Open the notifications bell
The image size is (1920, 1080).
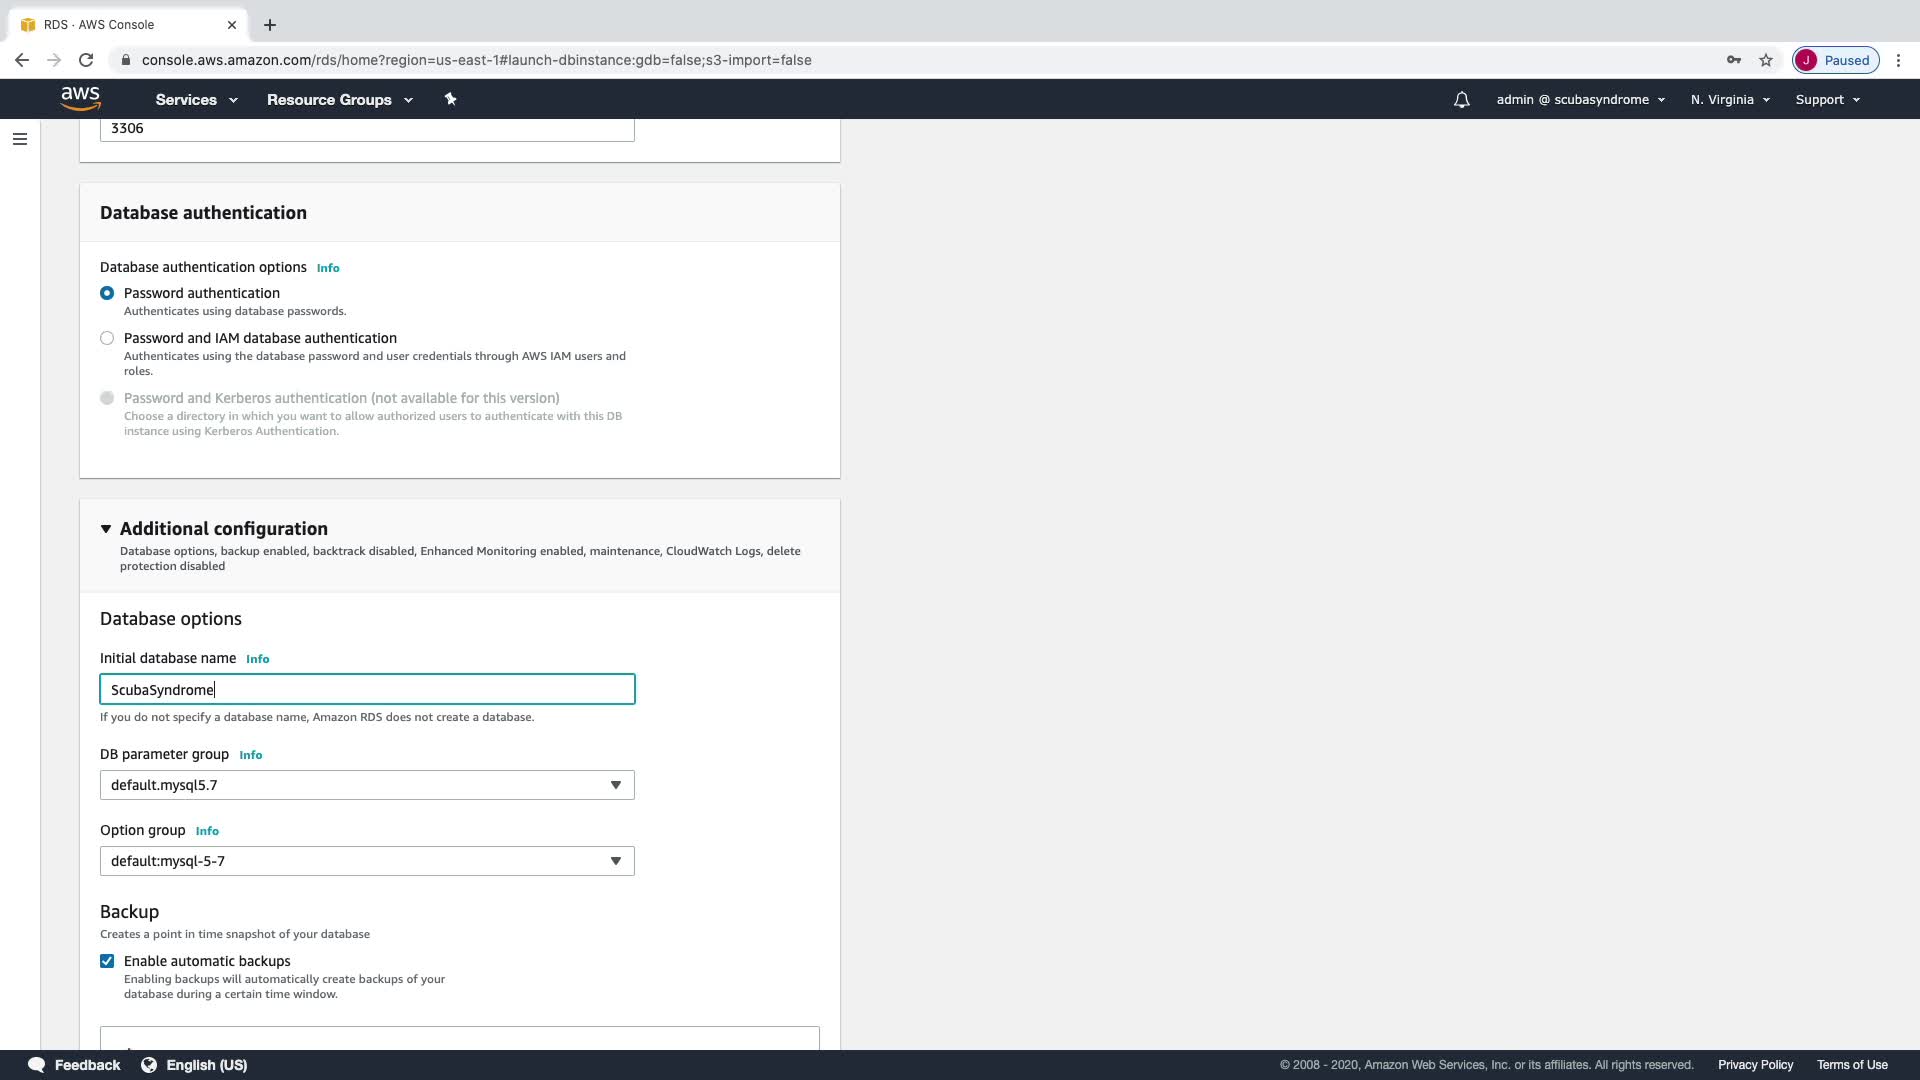[x=1461, y=100]
